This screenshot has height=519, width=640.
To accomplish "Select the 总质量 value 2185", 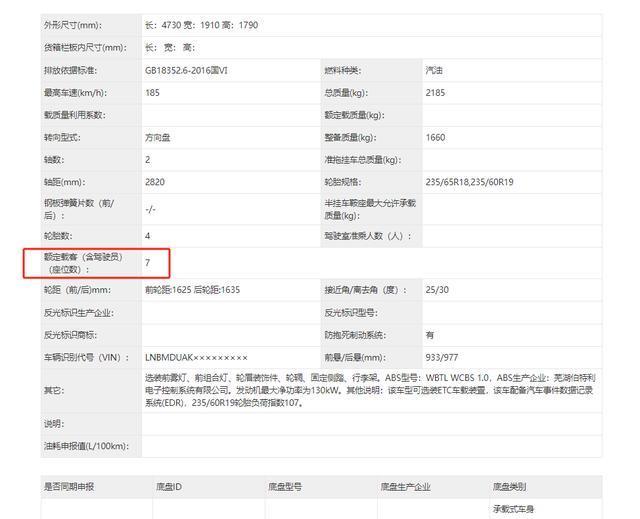I will 436,92.
